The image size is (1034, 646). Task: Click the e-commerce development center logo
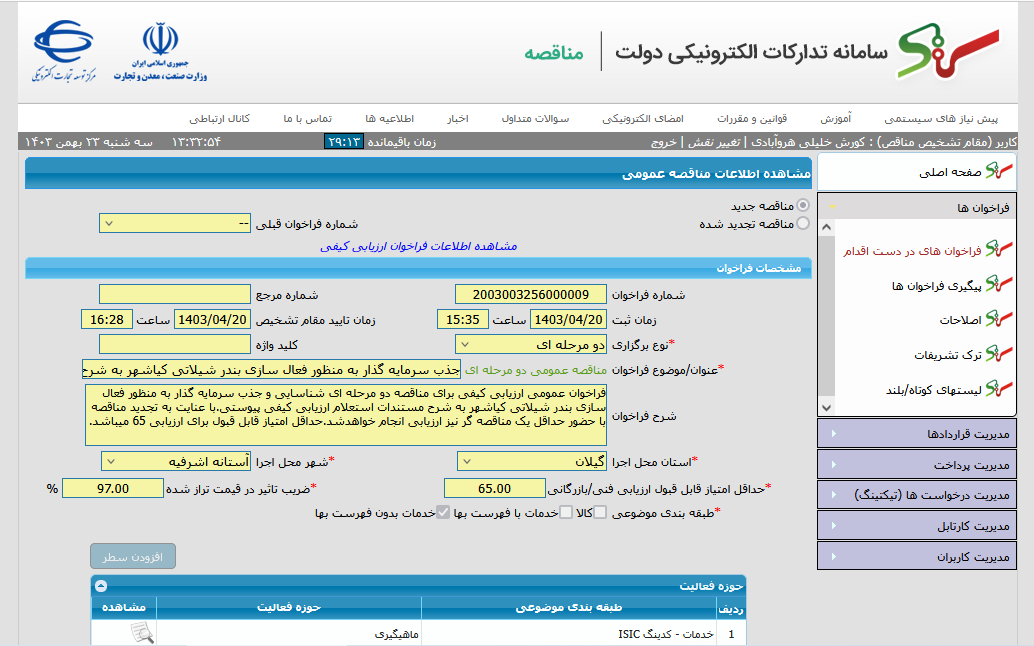[64, 51]
